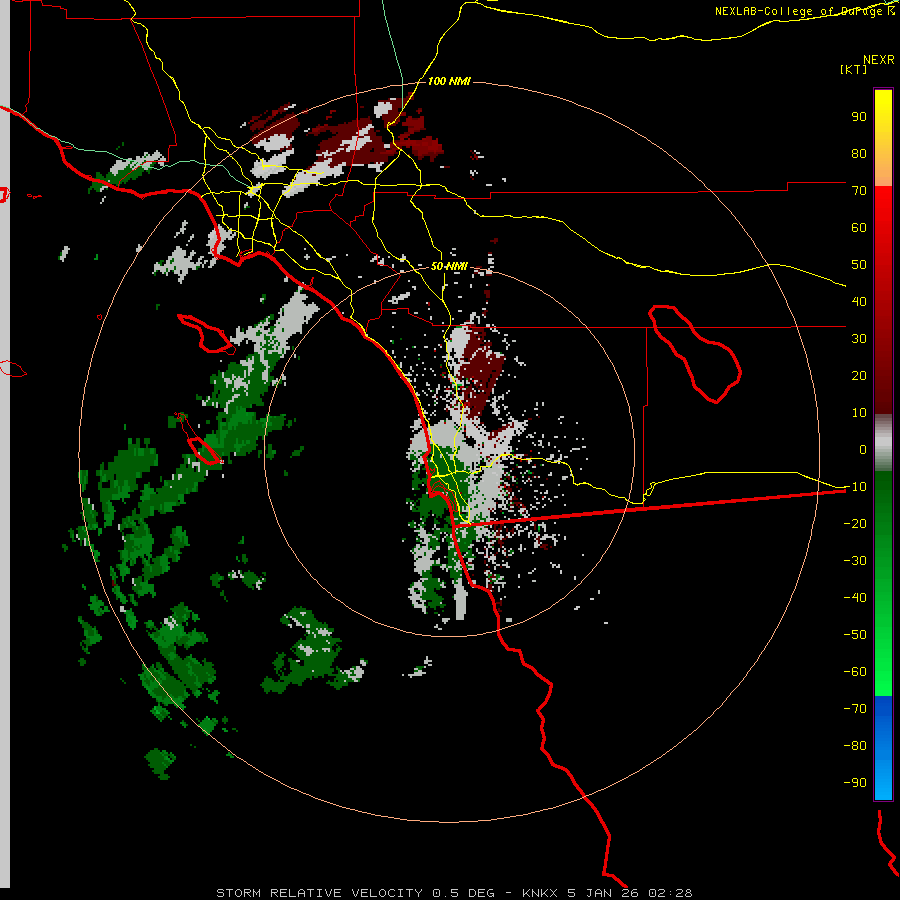Click the -40 value on velocity scale

pyautogui.click(x=855, y=598)
